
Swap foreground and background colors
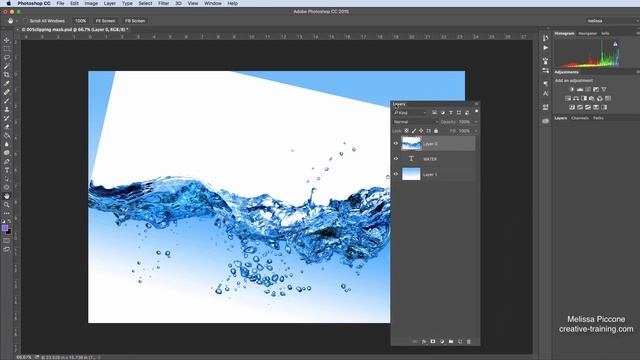10,221
